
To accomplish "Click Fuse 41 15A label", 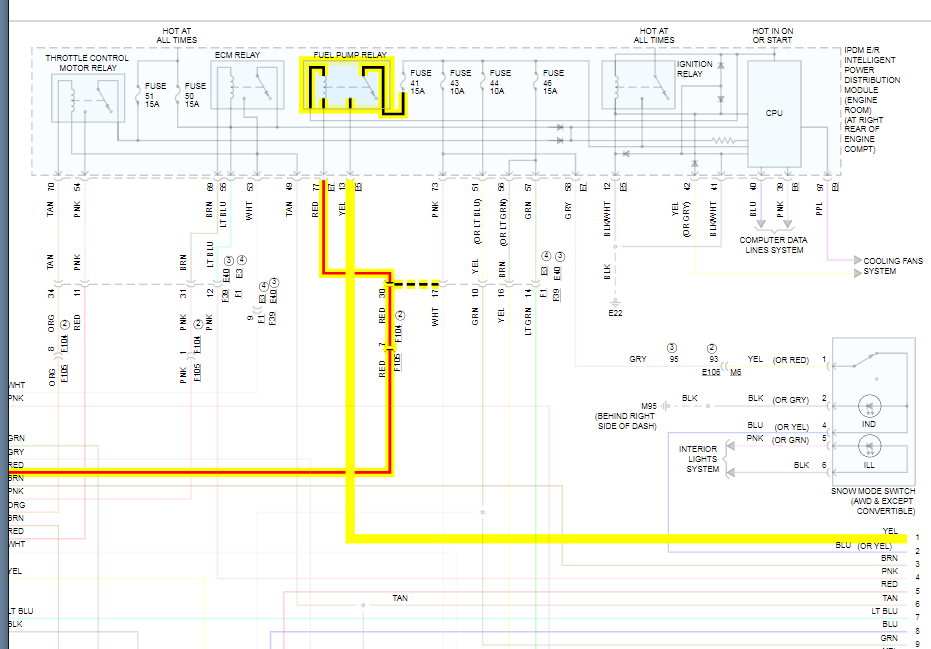I will (x=420, y=82).
